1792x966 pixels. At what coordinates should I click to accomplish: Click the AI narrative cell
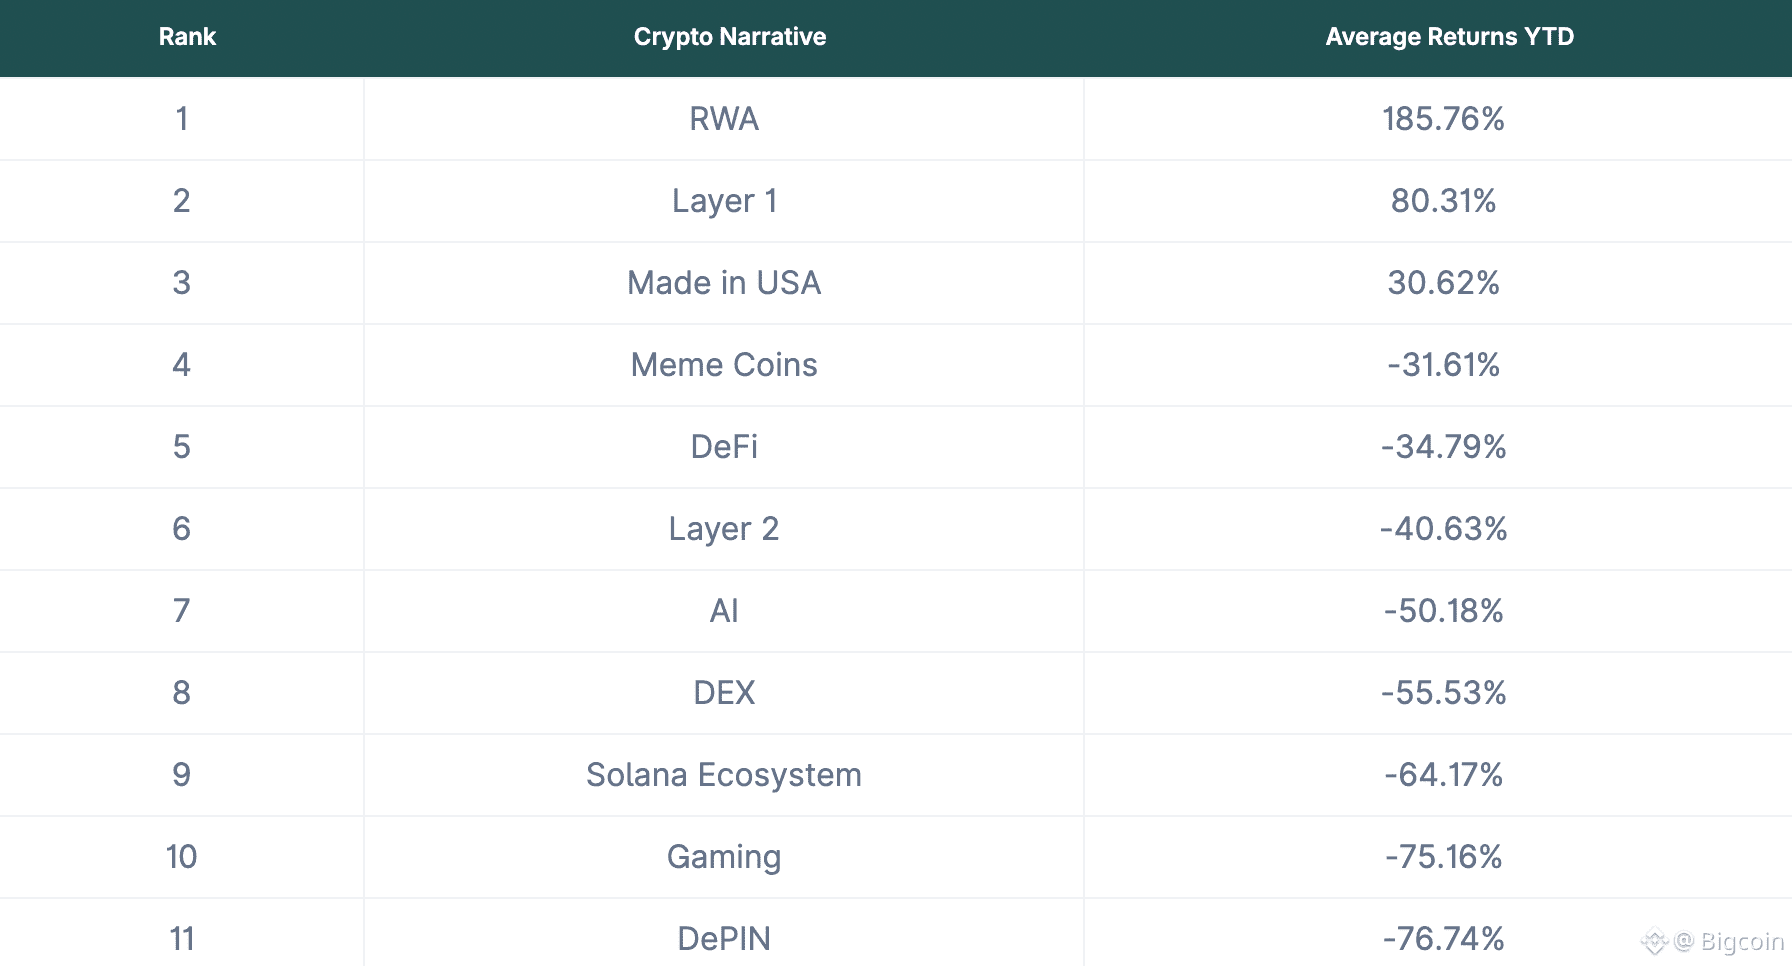724,611
